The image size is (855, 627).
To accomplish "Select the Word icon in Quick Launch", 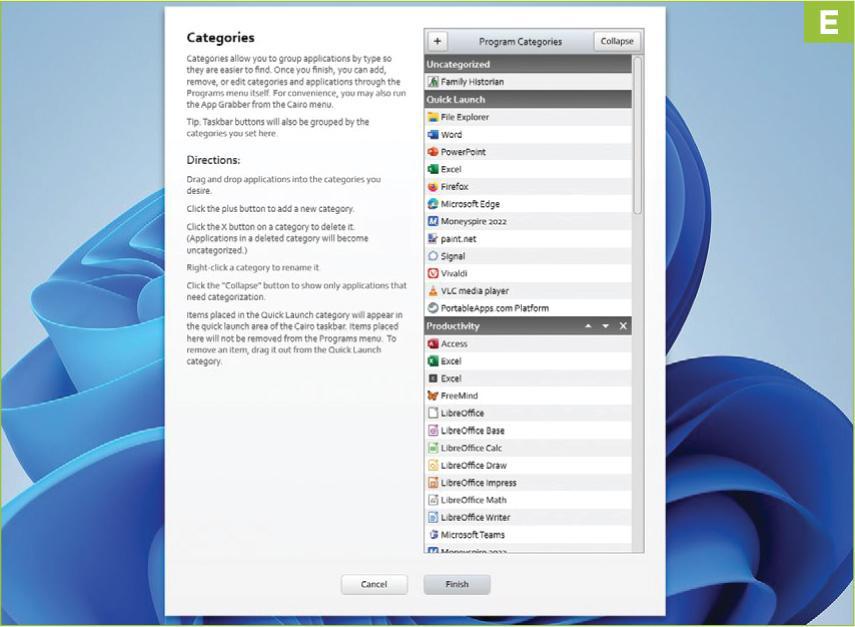I will [x=433, y=134].
